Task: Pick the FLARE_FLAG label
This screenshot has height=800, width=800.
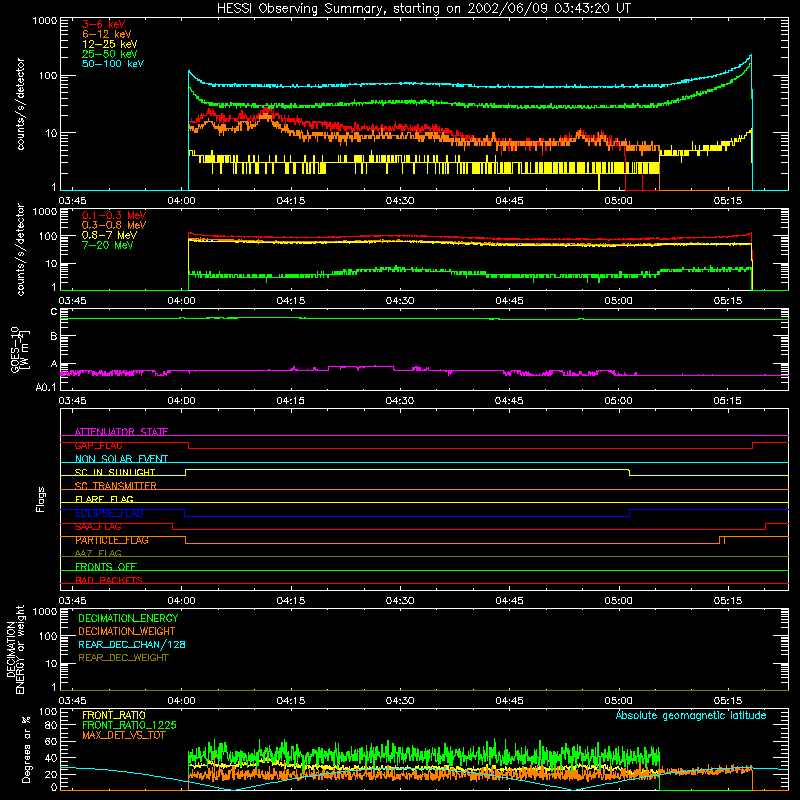Action: [104, 499]
